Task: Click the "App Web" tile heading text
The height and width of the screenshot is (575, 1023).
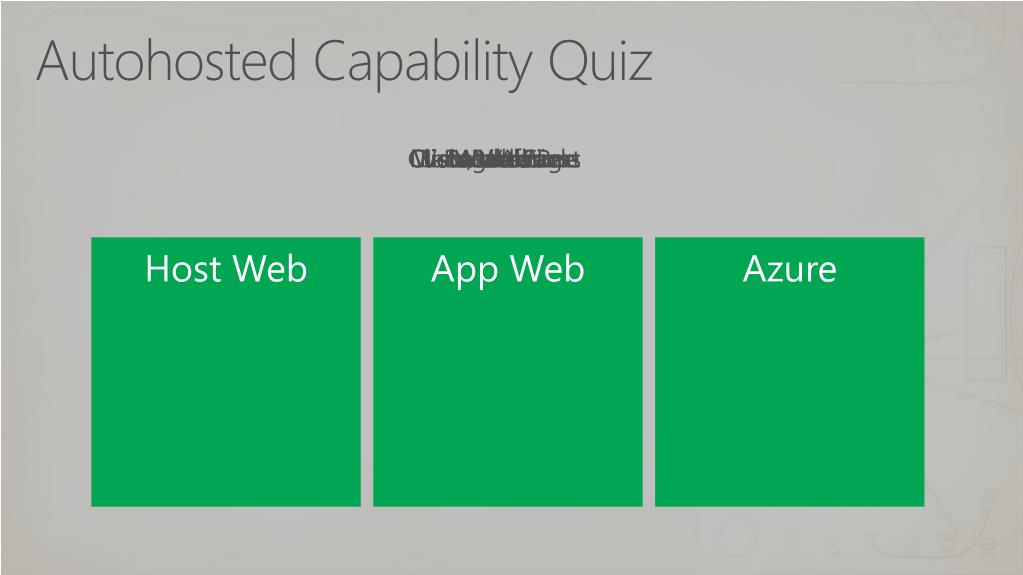Action: (508, 270)
